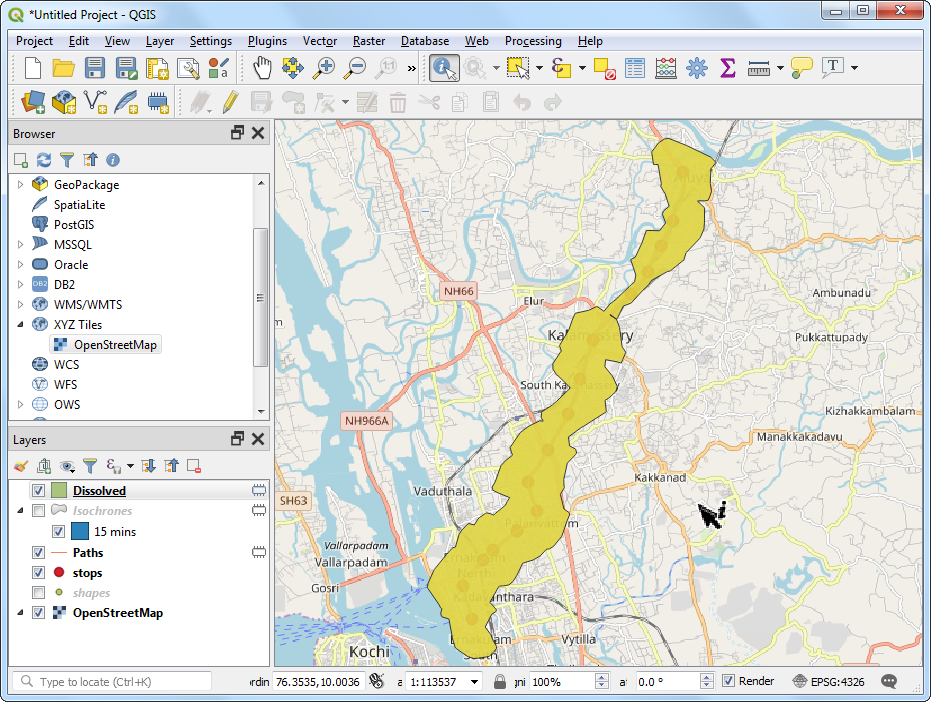Open the attribute table icon

(x=635, y=68)
